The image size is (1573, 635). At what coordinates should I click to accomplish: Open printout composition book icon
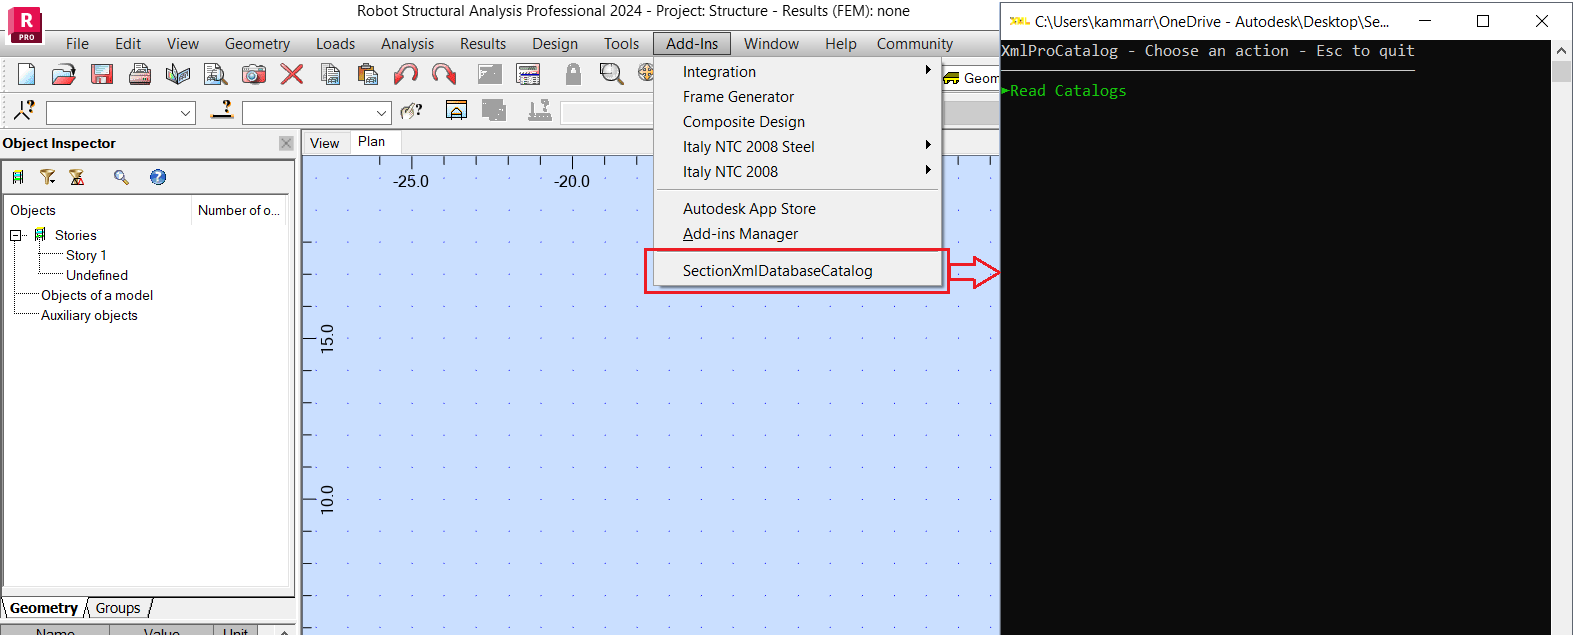pyautogui.click(x=178, y=73)
